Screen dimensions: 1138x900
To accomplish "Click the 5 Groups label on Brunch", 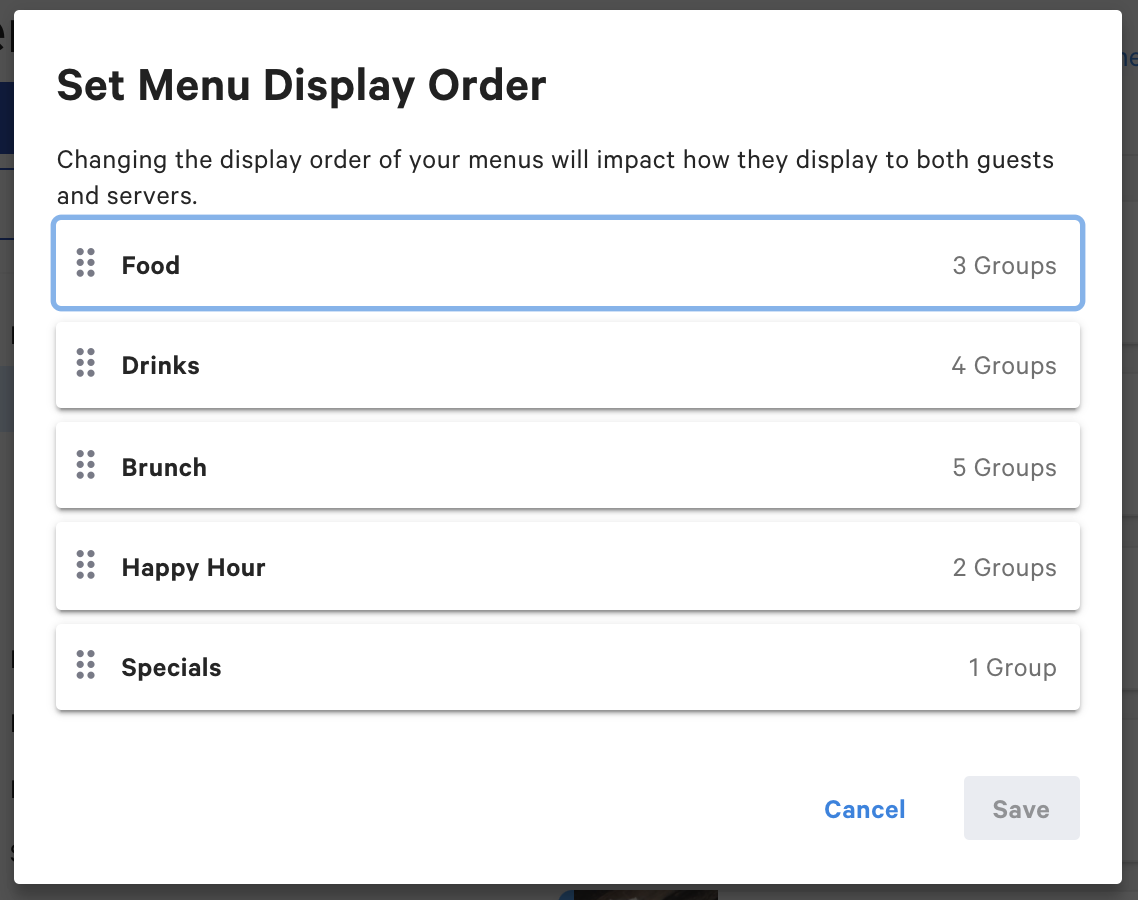I will (1004, 466).
